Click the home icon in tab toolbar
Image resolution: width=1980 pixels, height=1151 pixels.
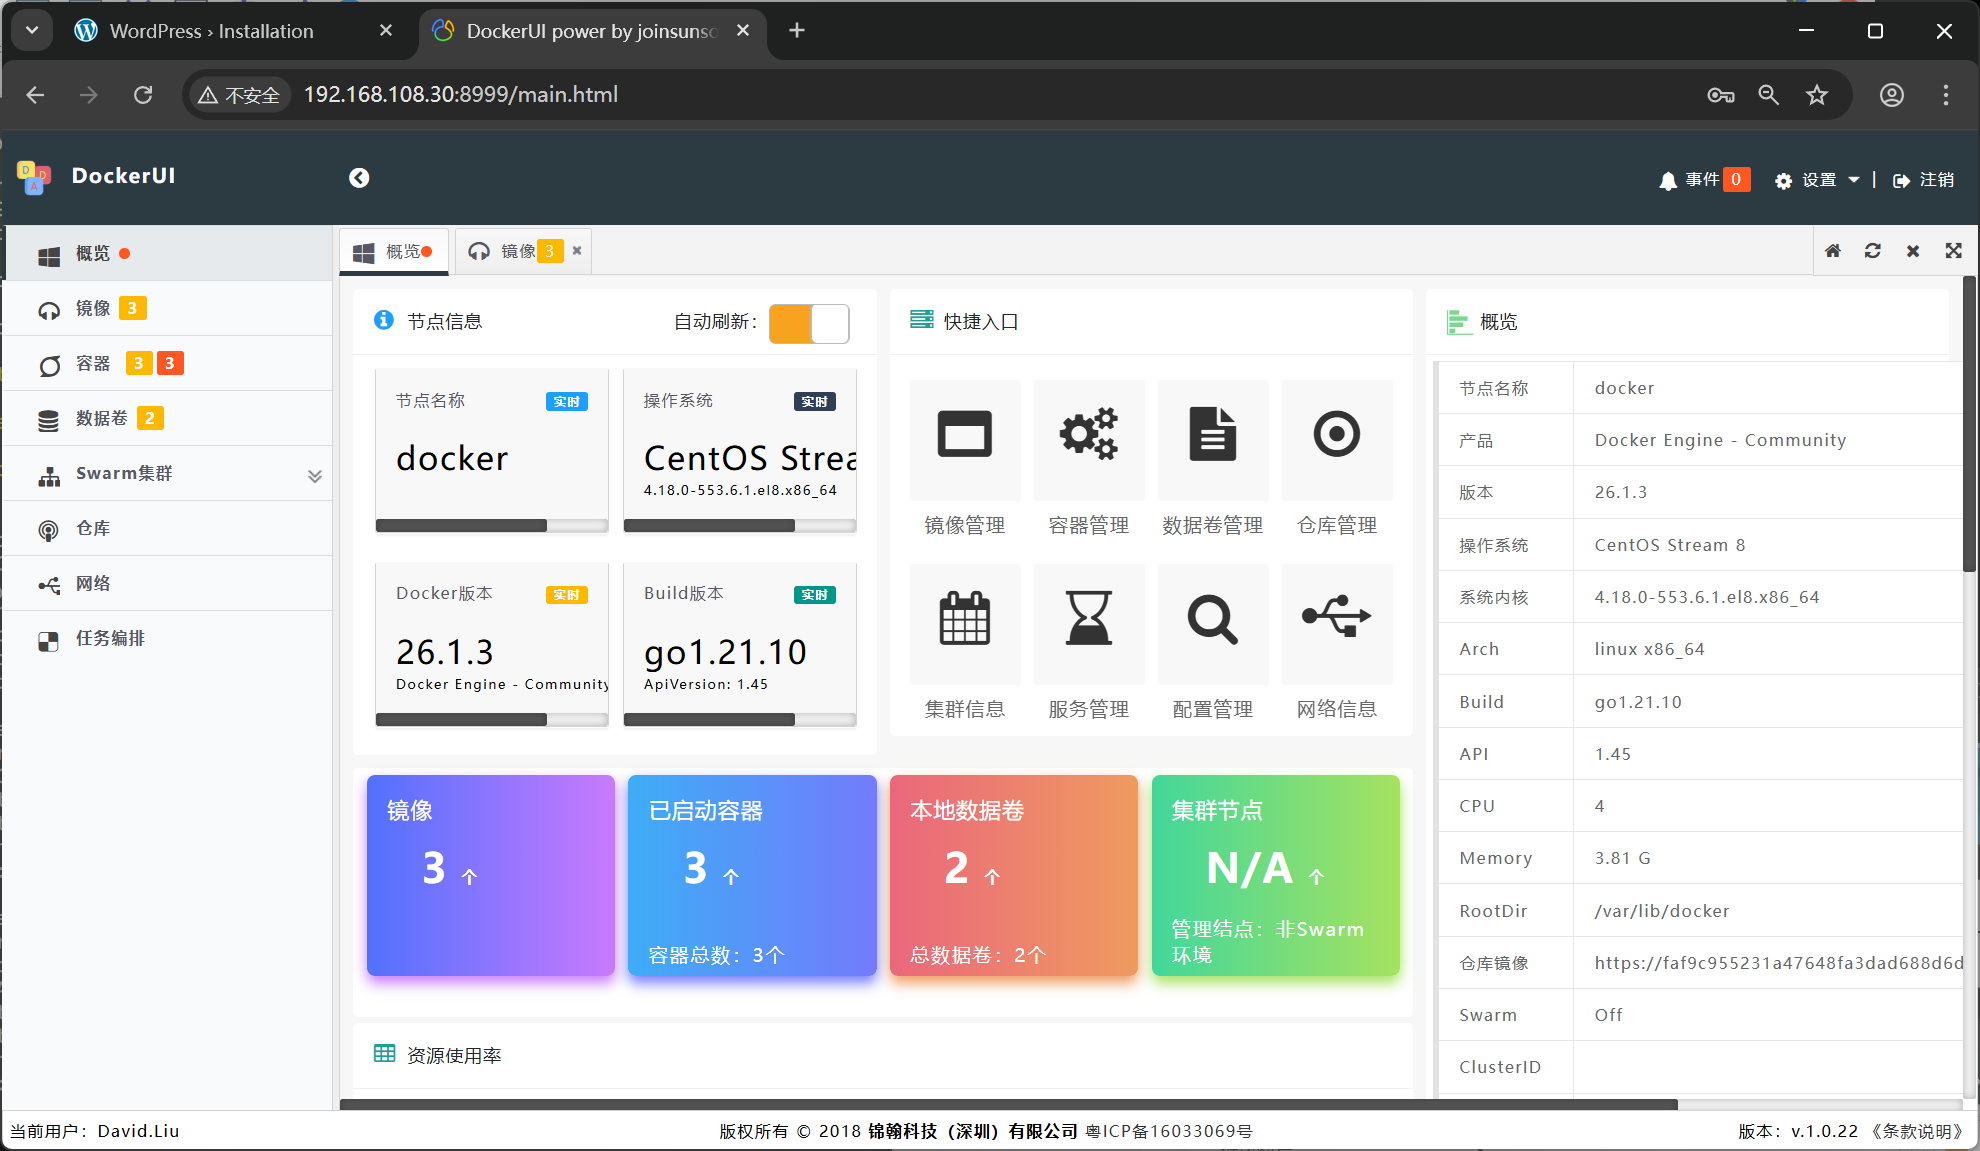pyautogui.click(x=1832, y=251)
